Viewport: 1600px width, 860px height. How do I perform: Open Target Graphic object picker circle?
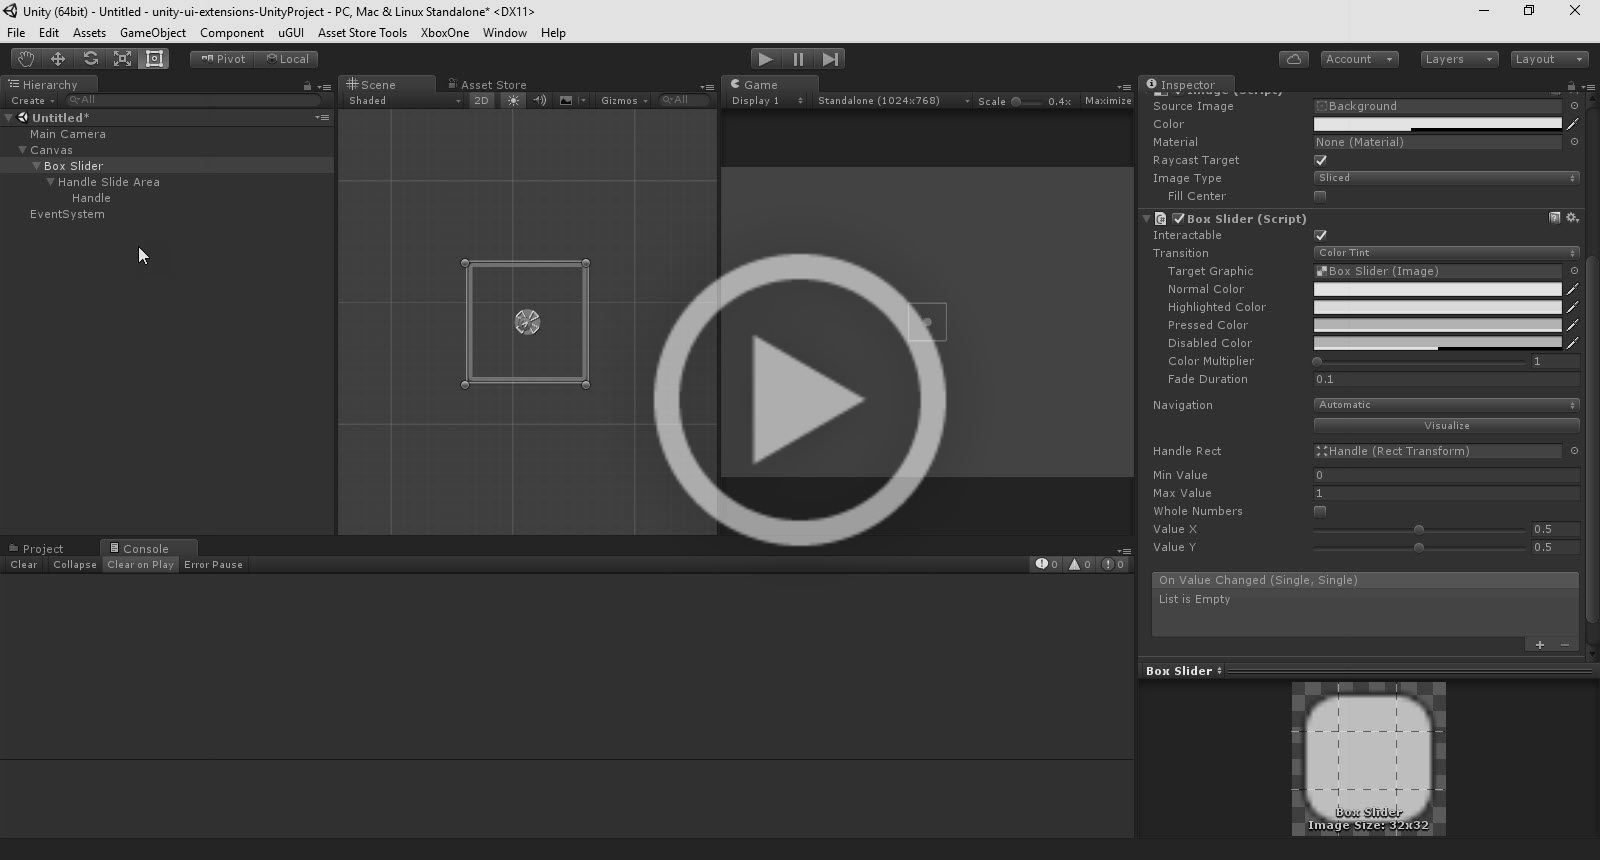[x=1574, y=271]
